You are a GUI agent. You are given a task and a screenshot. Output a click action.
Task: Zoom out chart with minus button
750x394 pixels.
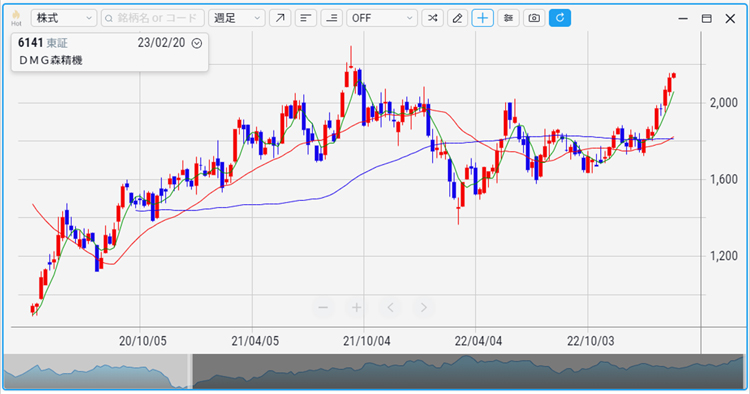click(x=323, y=307)
